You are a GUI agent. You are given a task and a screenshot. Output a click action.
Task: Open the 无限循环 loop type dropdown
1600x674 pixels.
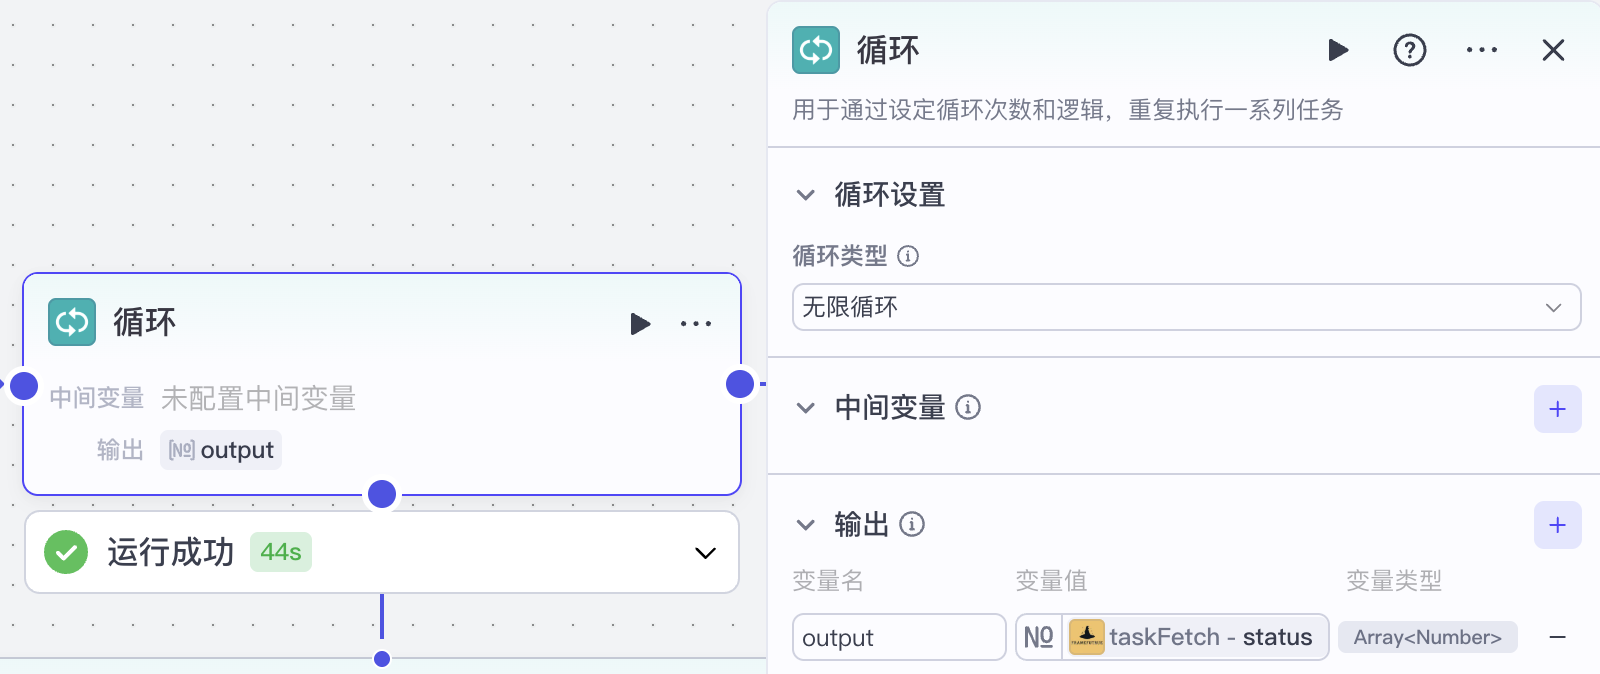pyautogui.click(x=1186, y=307)
